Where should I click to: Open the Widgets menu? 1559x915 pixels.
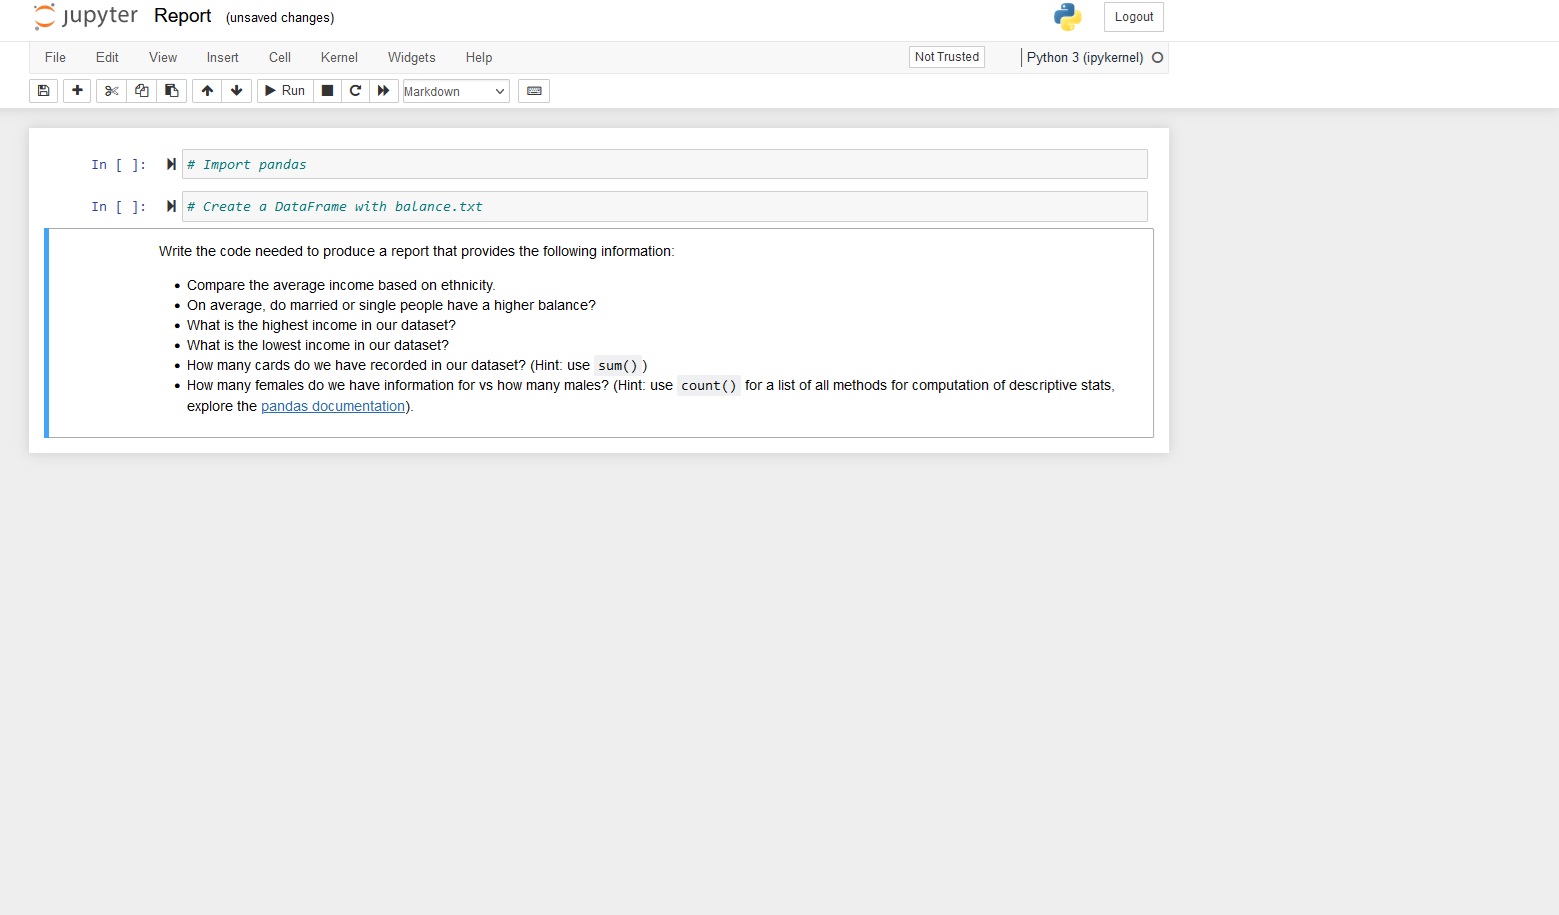coord(411,57)
